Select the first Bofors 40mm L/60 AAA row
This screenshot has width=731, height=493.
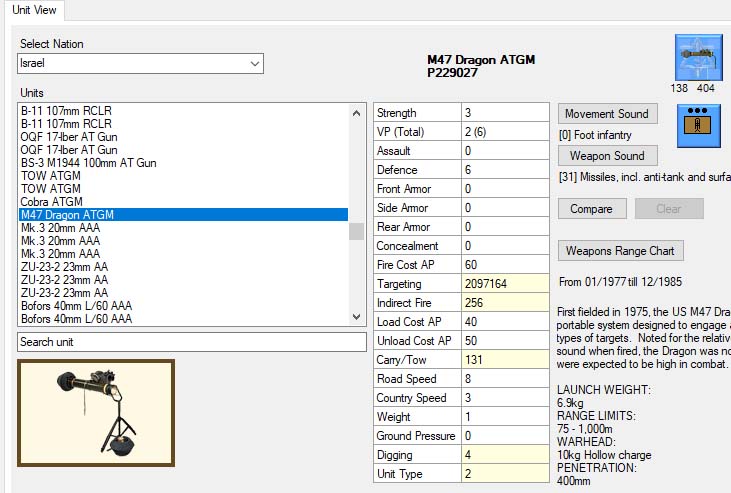pyautogui.click(x=184, y=306)
